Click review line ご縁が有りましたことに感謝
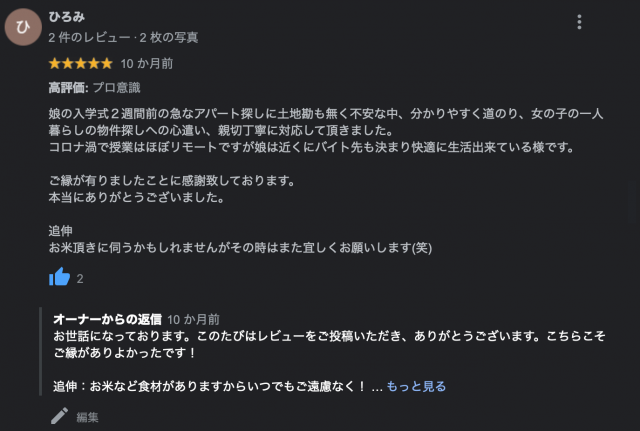The image size is (640, 431). click(x=171, y=180)
